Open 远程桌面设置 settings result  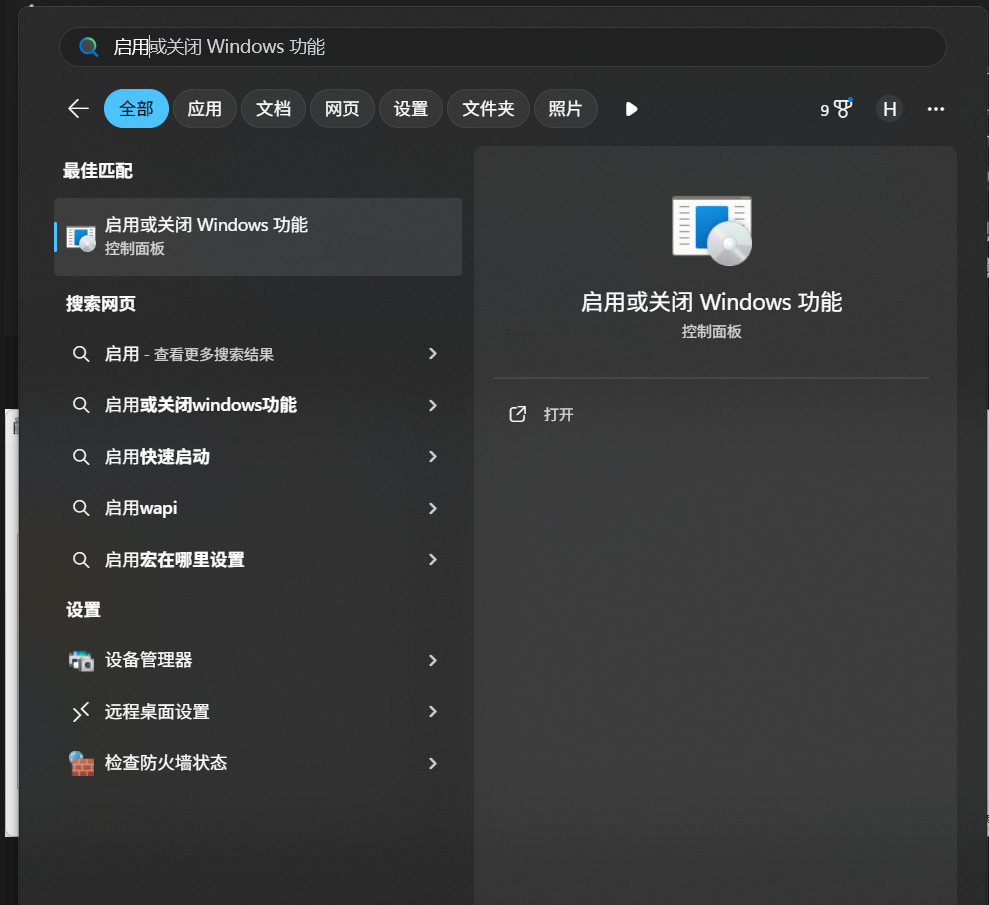tap(258, 711)
